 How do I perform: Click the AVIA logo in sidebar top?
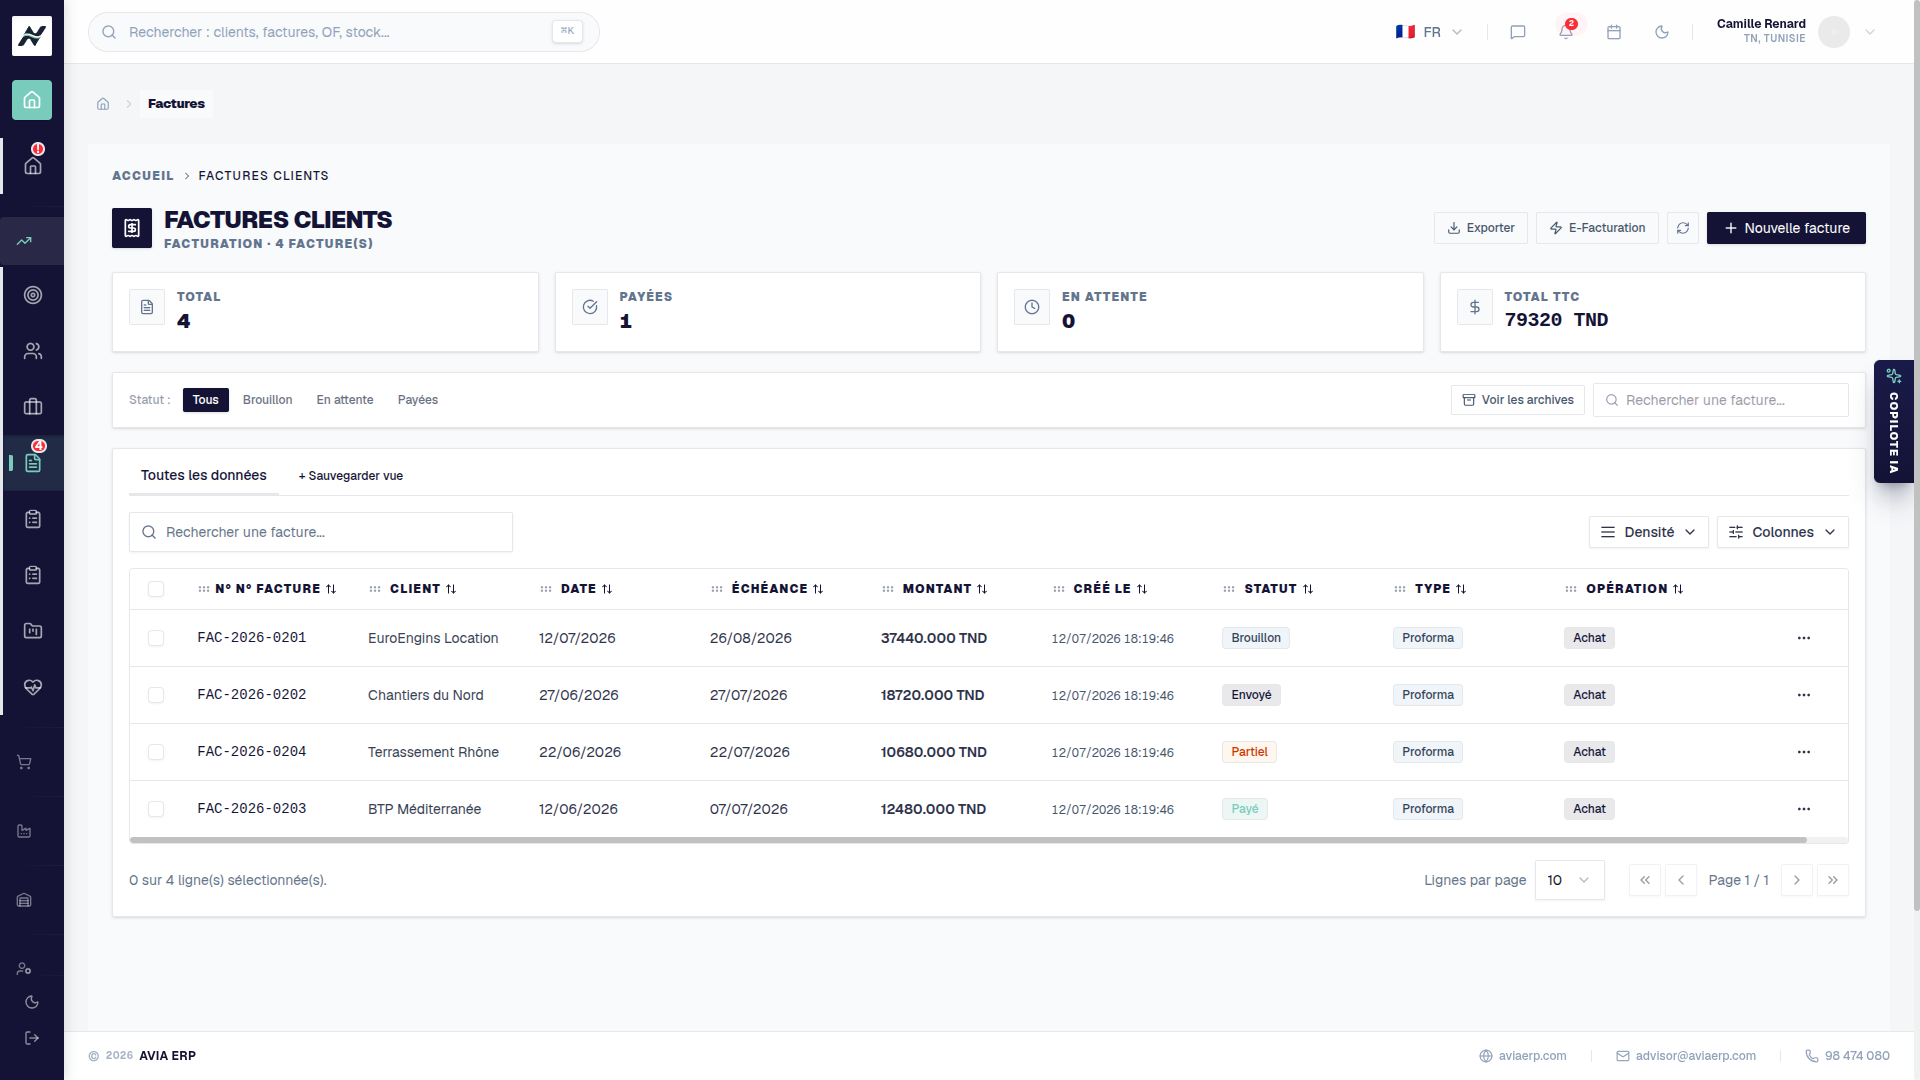32,36
